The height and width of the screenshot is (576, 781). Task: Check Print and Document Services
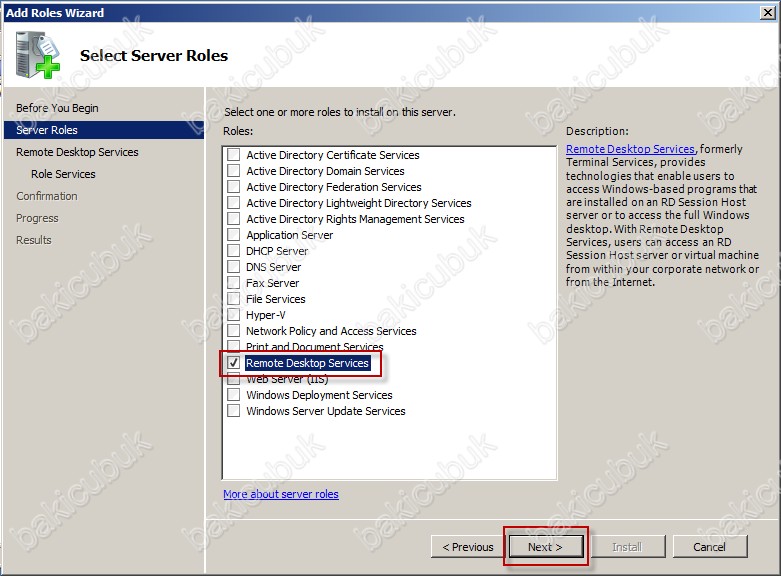233,346
